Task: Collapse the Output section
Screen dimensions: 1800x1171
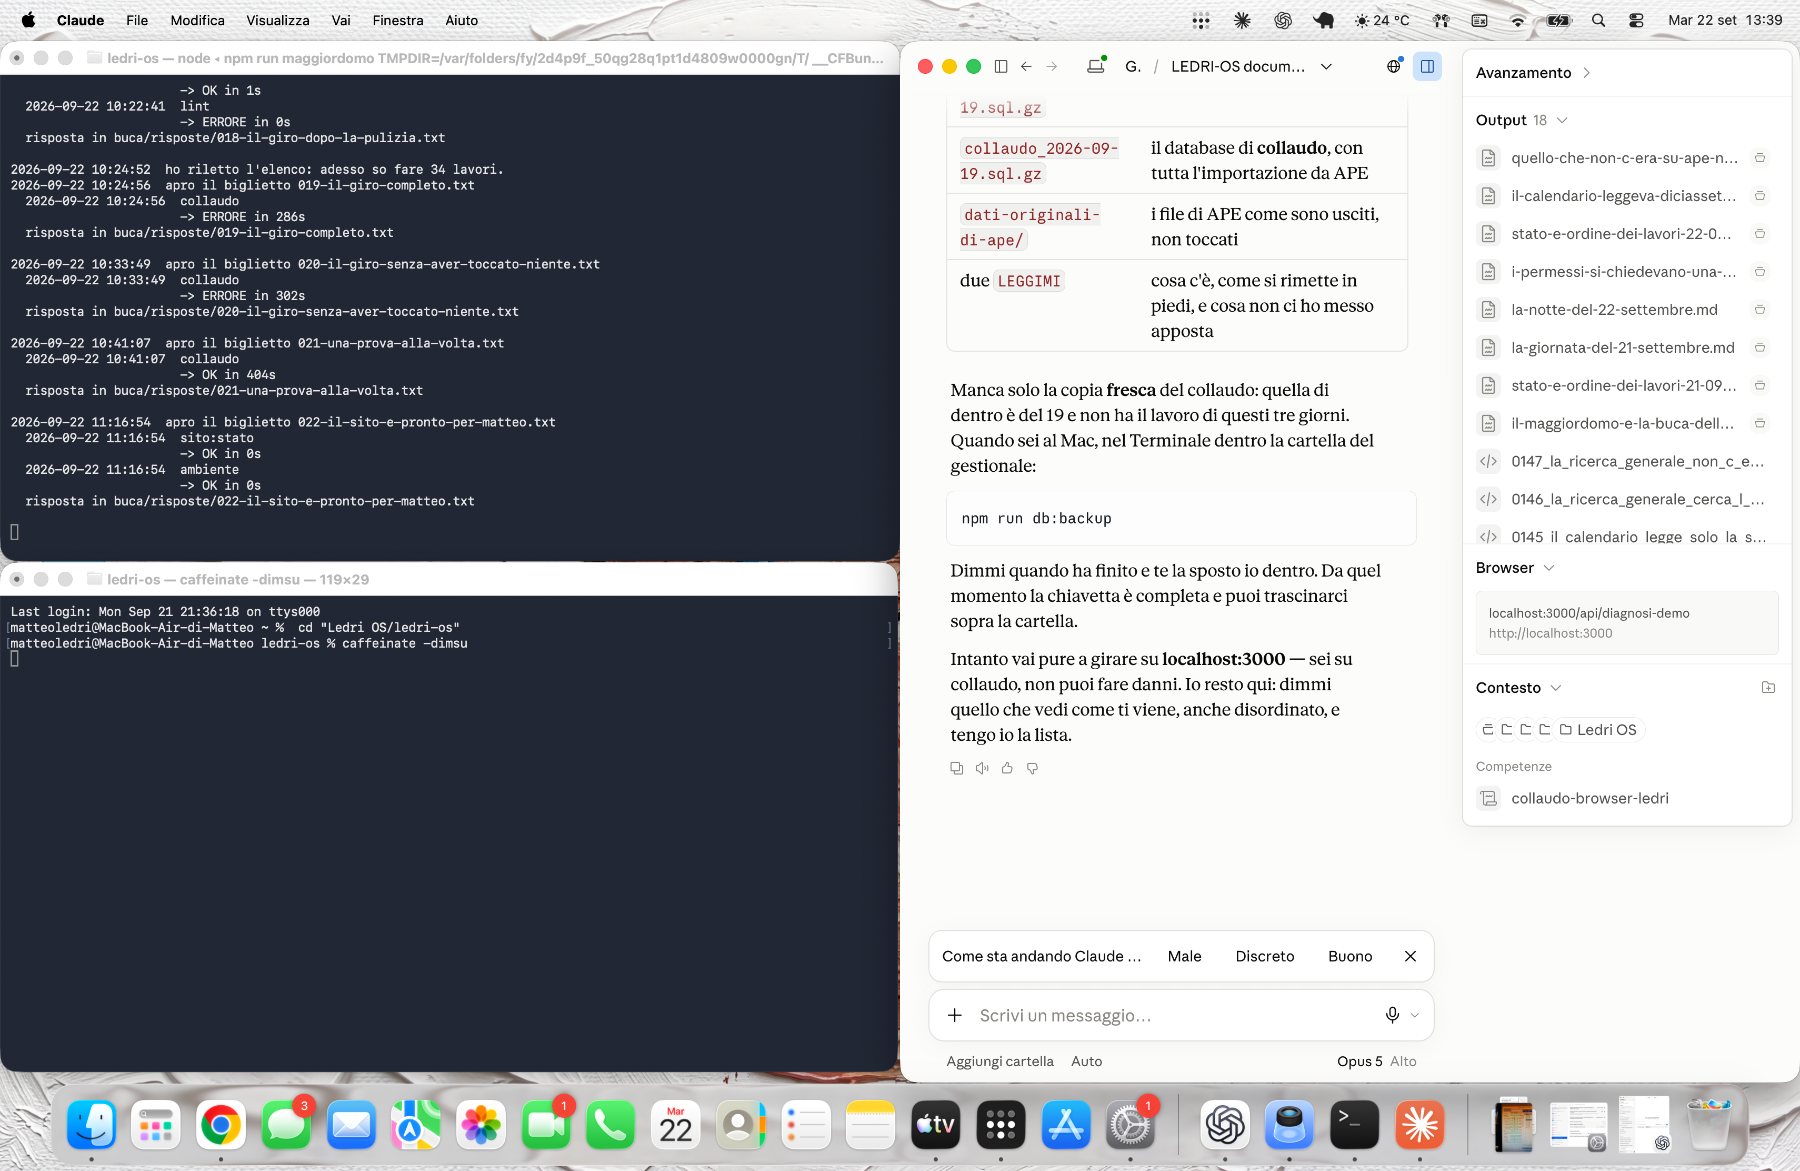Action: coord(1562,120)
